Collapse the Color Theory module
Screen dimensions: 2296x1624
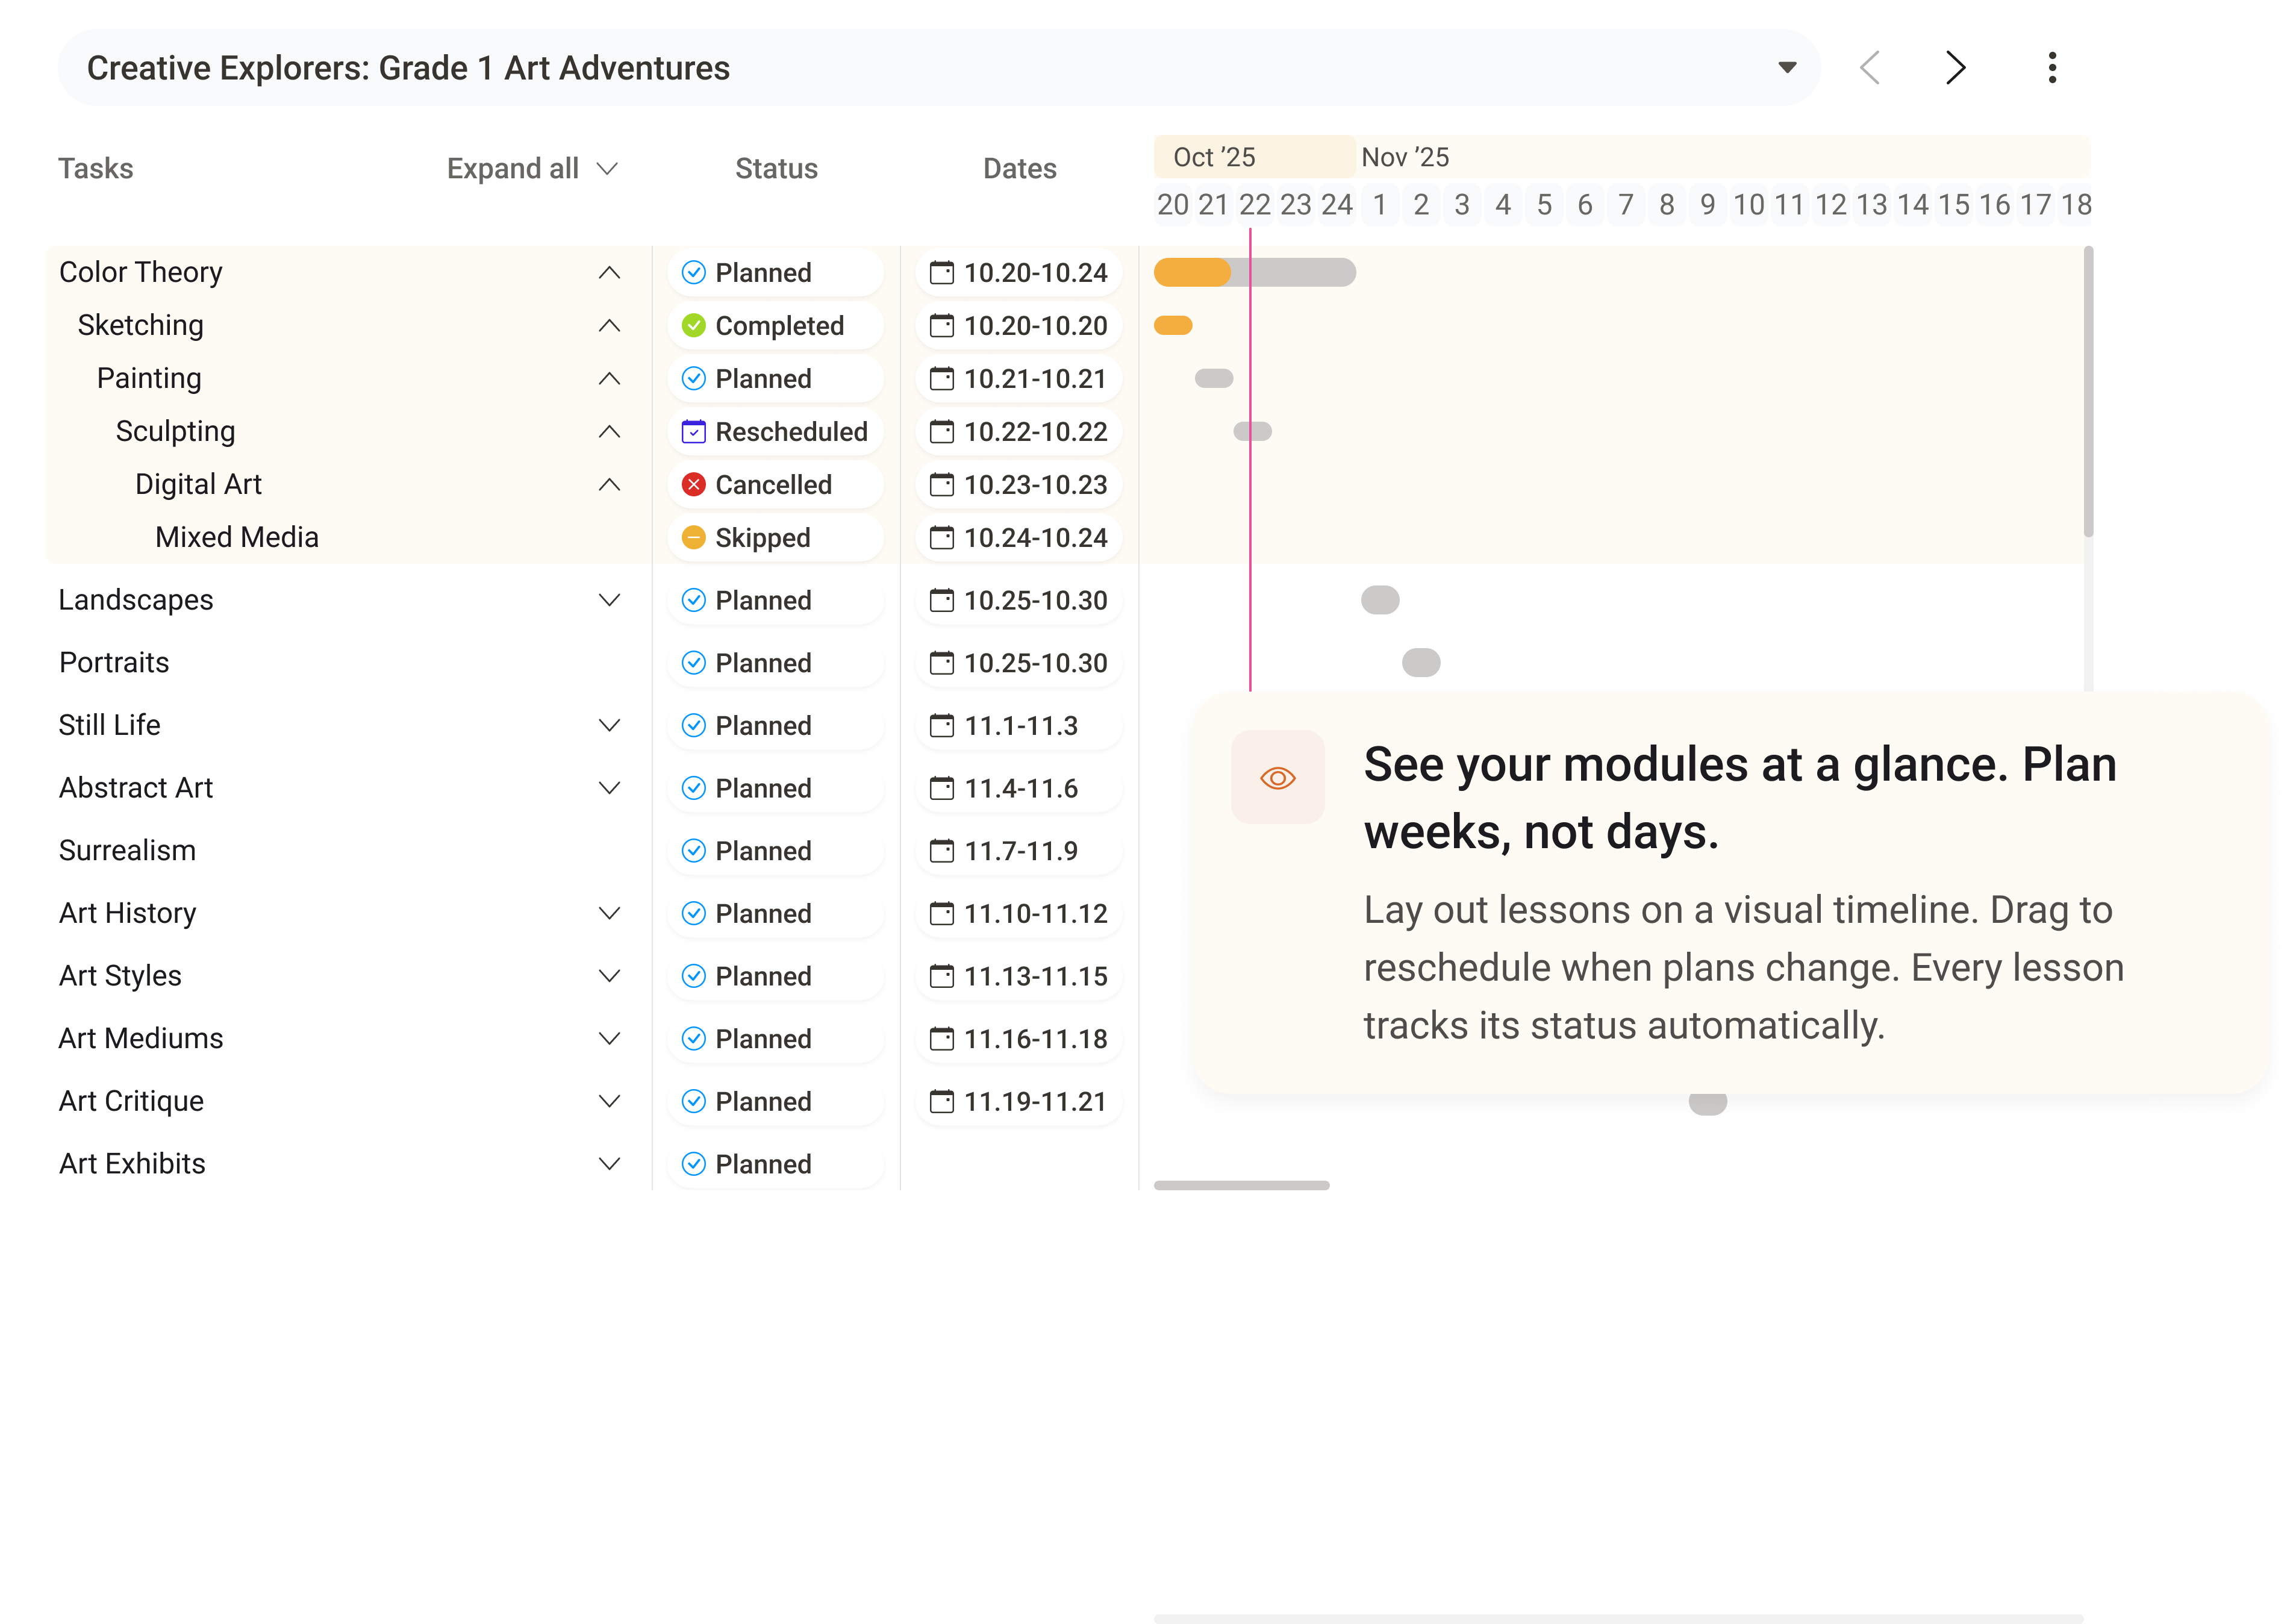(609, 272)
